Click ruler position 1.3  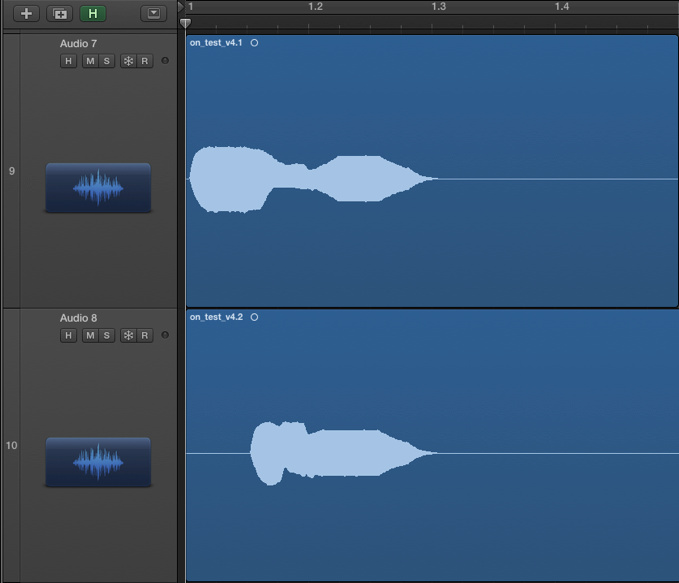coord(439,6)
